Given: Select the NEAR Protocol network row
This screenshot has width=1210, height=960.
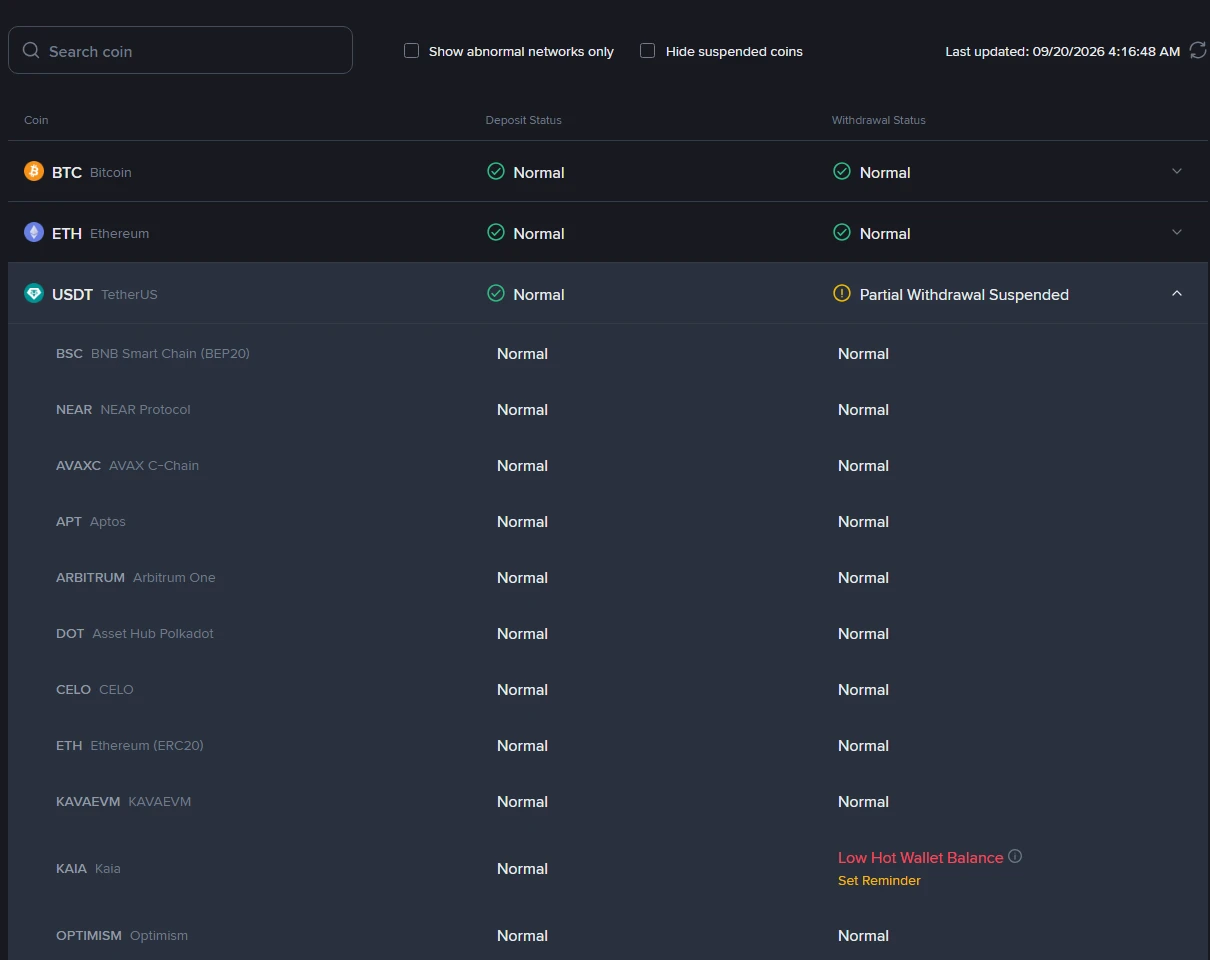Looking at the screenshot, I should 608,409.
